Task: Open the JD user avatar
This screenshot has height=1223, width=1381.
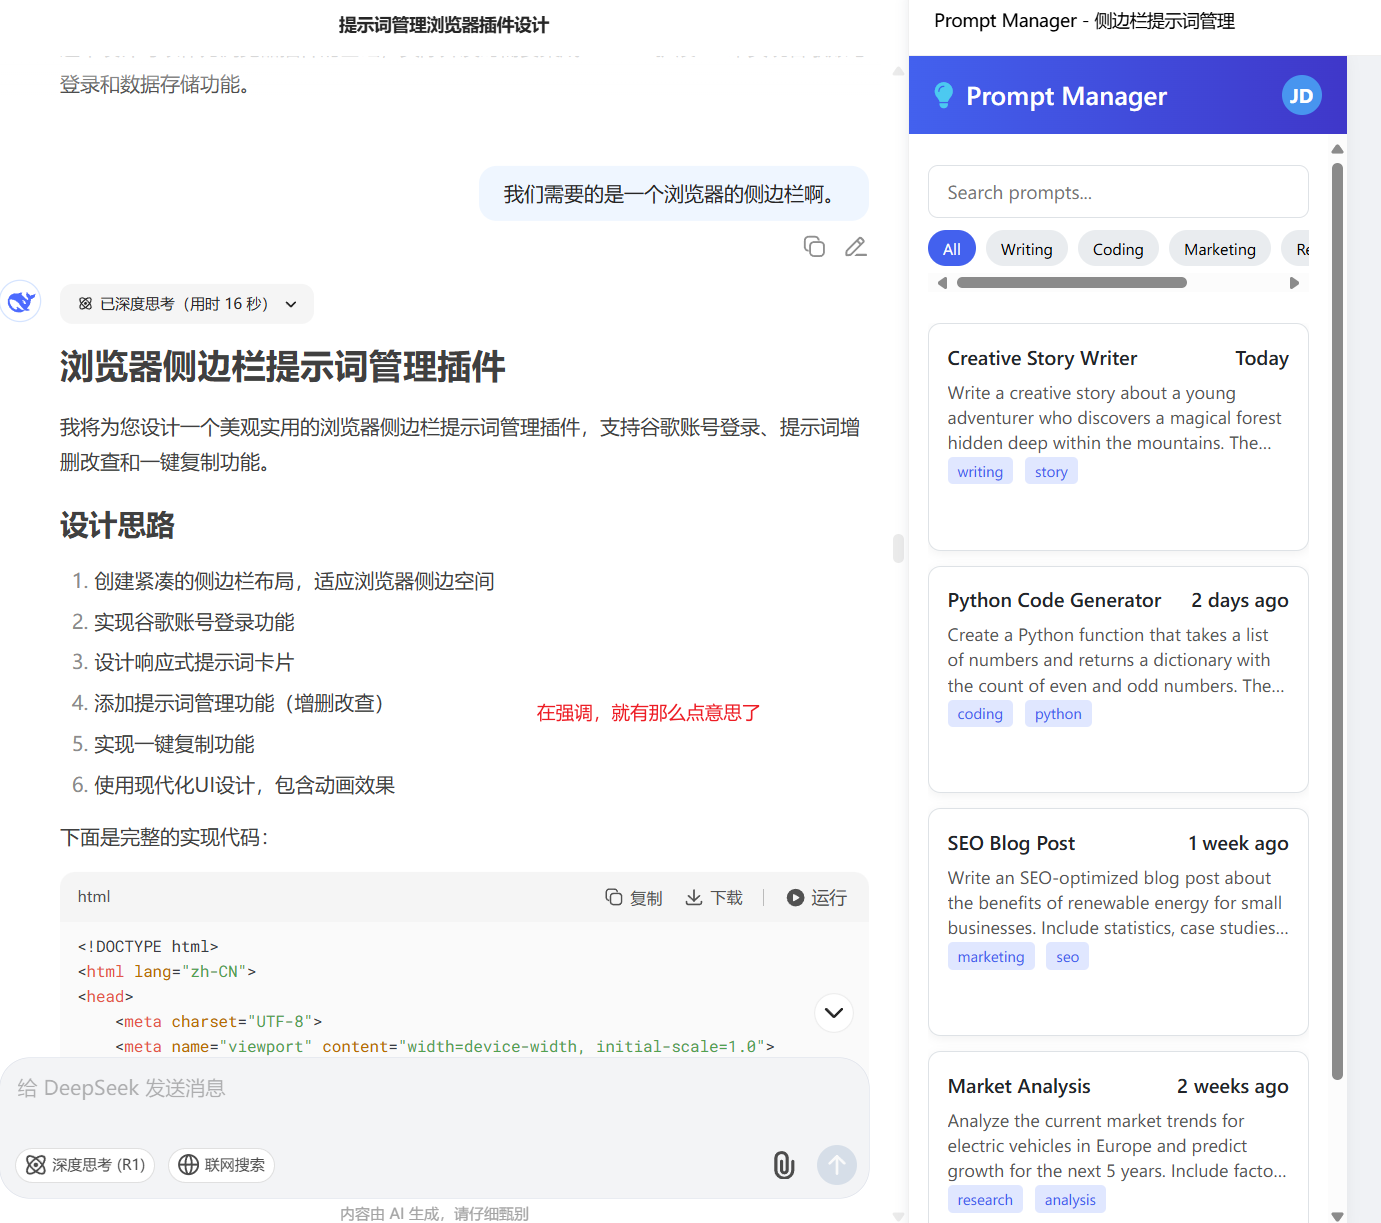Action: click(x=1301, y=95)
